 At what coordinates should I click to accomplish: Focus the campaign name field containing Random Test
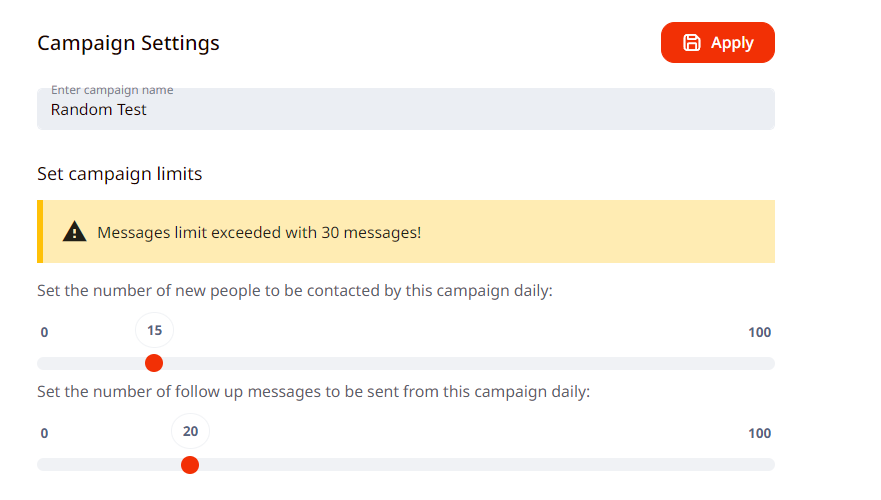[405, 110]
